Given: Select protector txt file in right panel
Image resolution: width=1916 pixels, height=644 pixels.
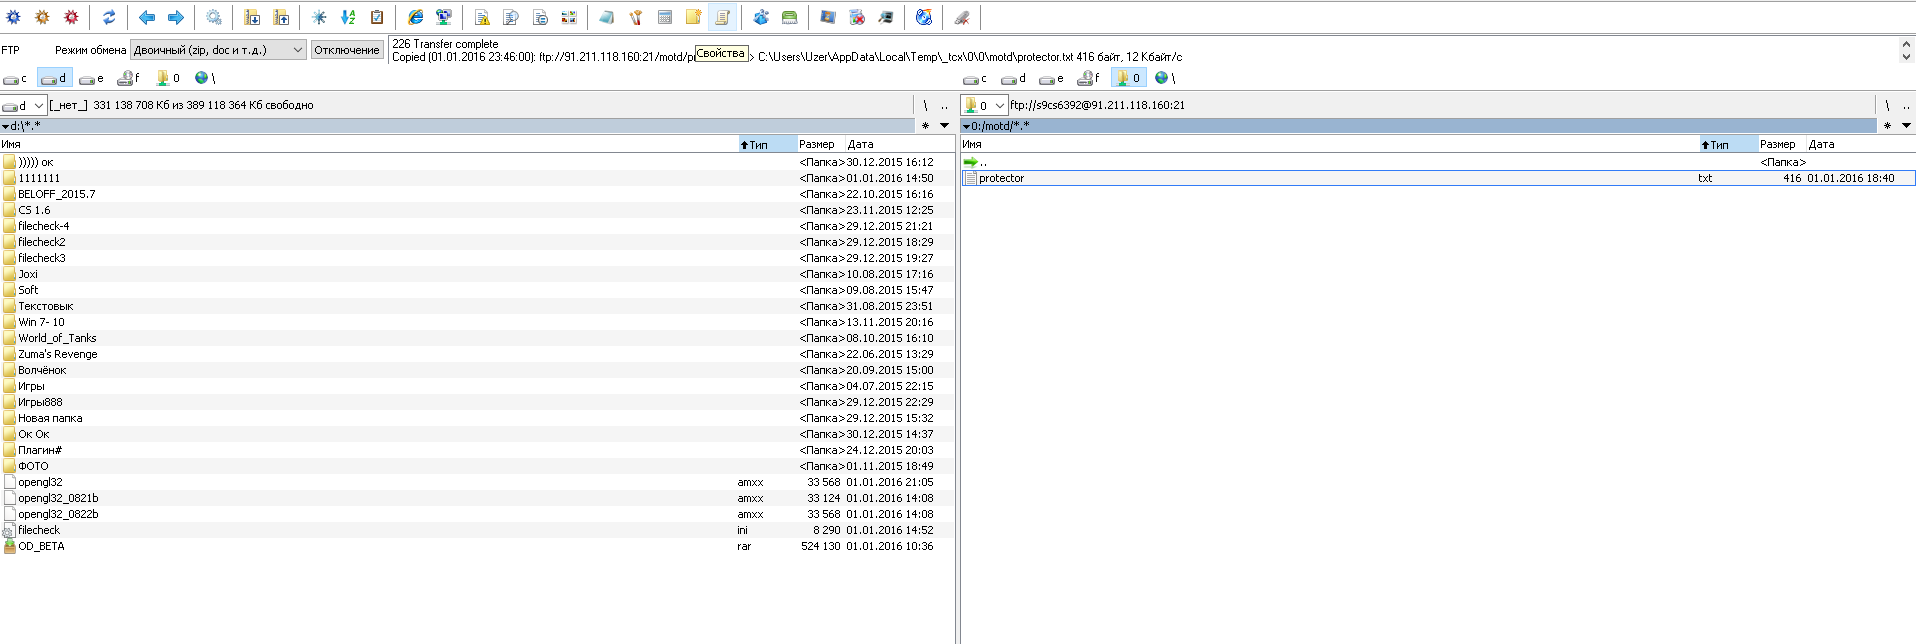Looking at the screenshot, I should (1438, 178).
